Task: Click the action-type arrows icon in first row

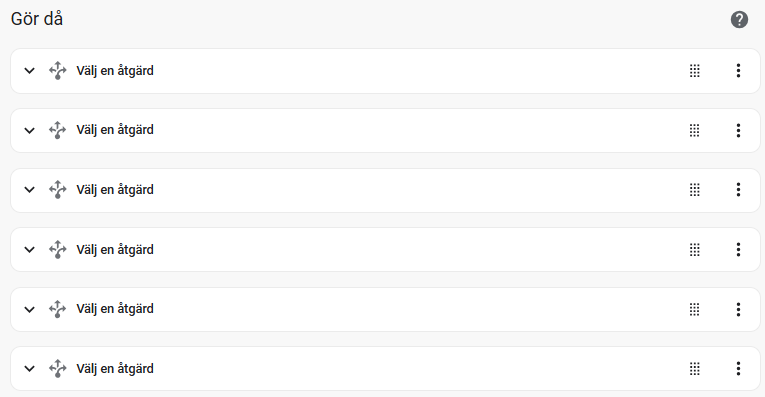Action: click(58, 70)
